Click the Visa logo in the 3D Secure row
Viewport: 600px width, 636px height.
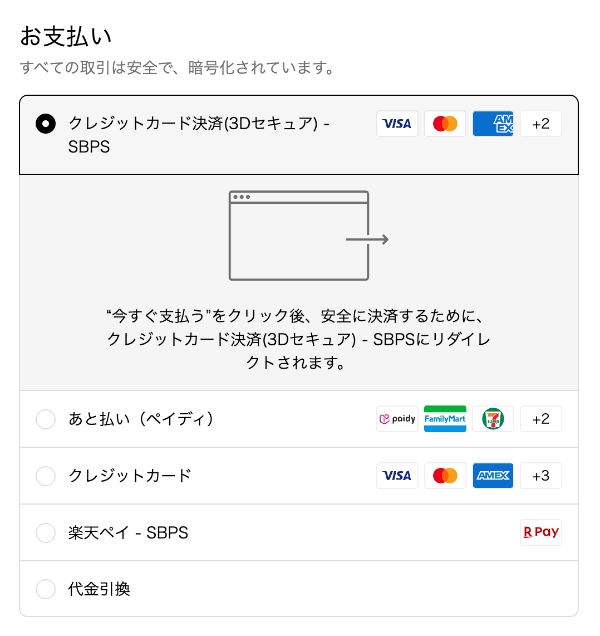[397, 124]
